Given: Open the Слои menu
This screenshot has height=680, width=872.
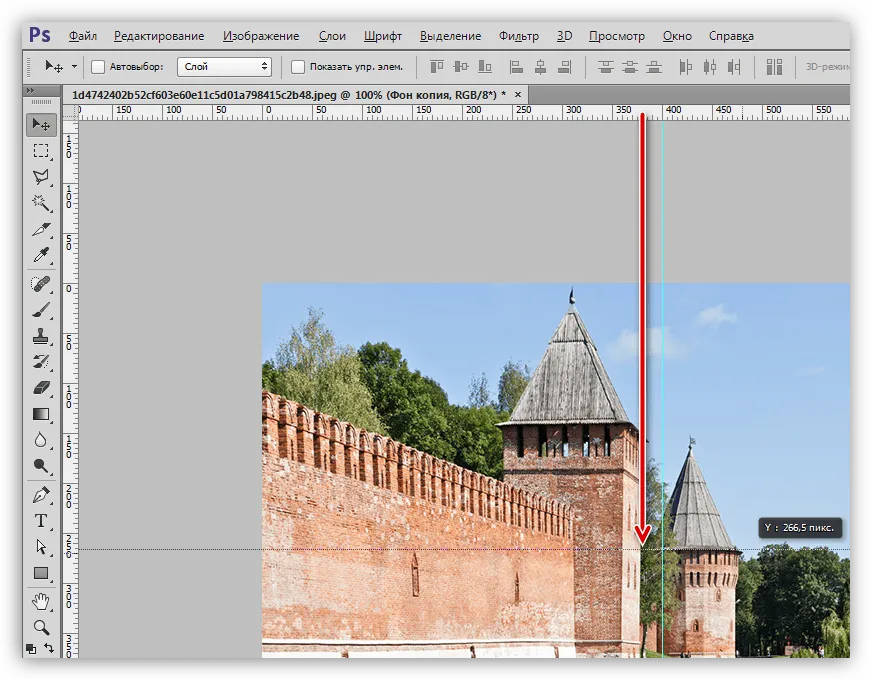Looking at the screenshot, I should pos(332,36).
